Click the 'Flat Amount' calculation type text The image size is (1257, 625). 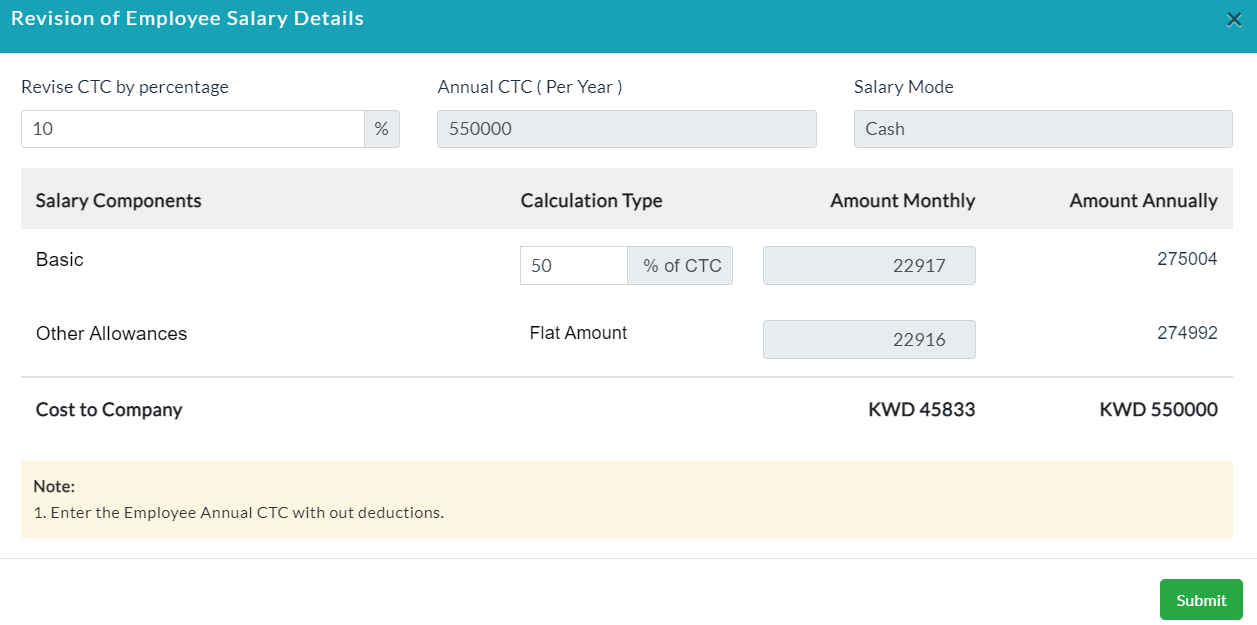tap(578, 333)
